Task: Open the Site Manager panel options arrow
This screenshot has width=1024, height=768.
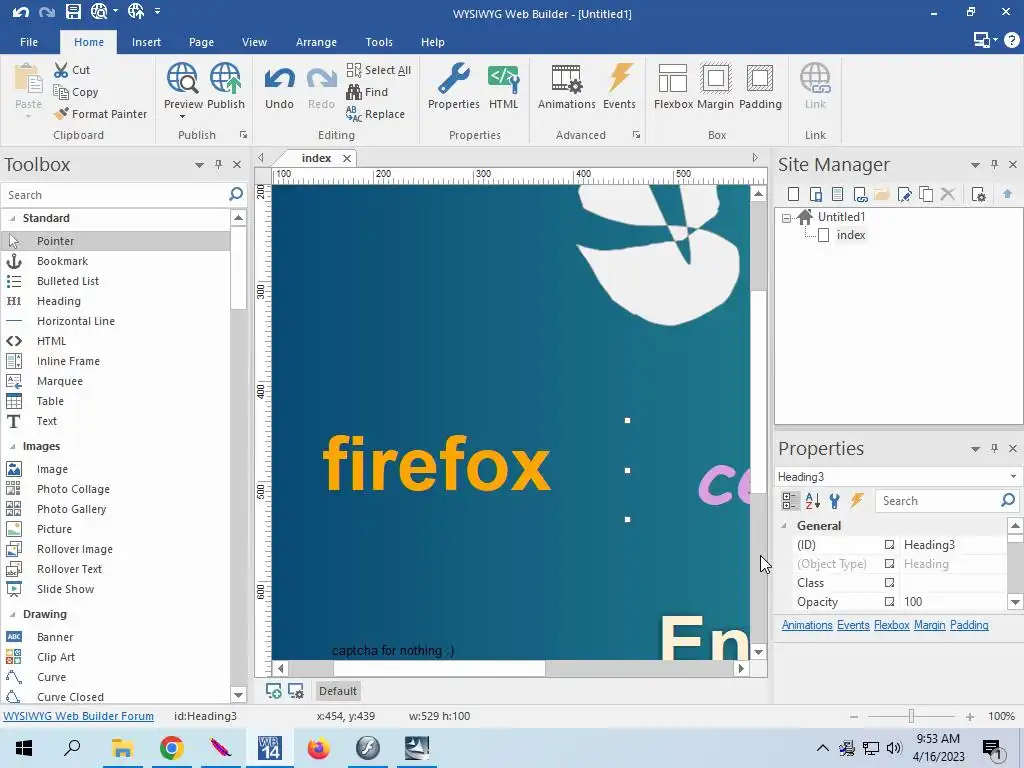Action: (975, 165)
